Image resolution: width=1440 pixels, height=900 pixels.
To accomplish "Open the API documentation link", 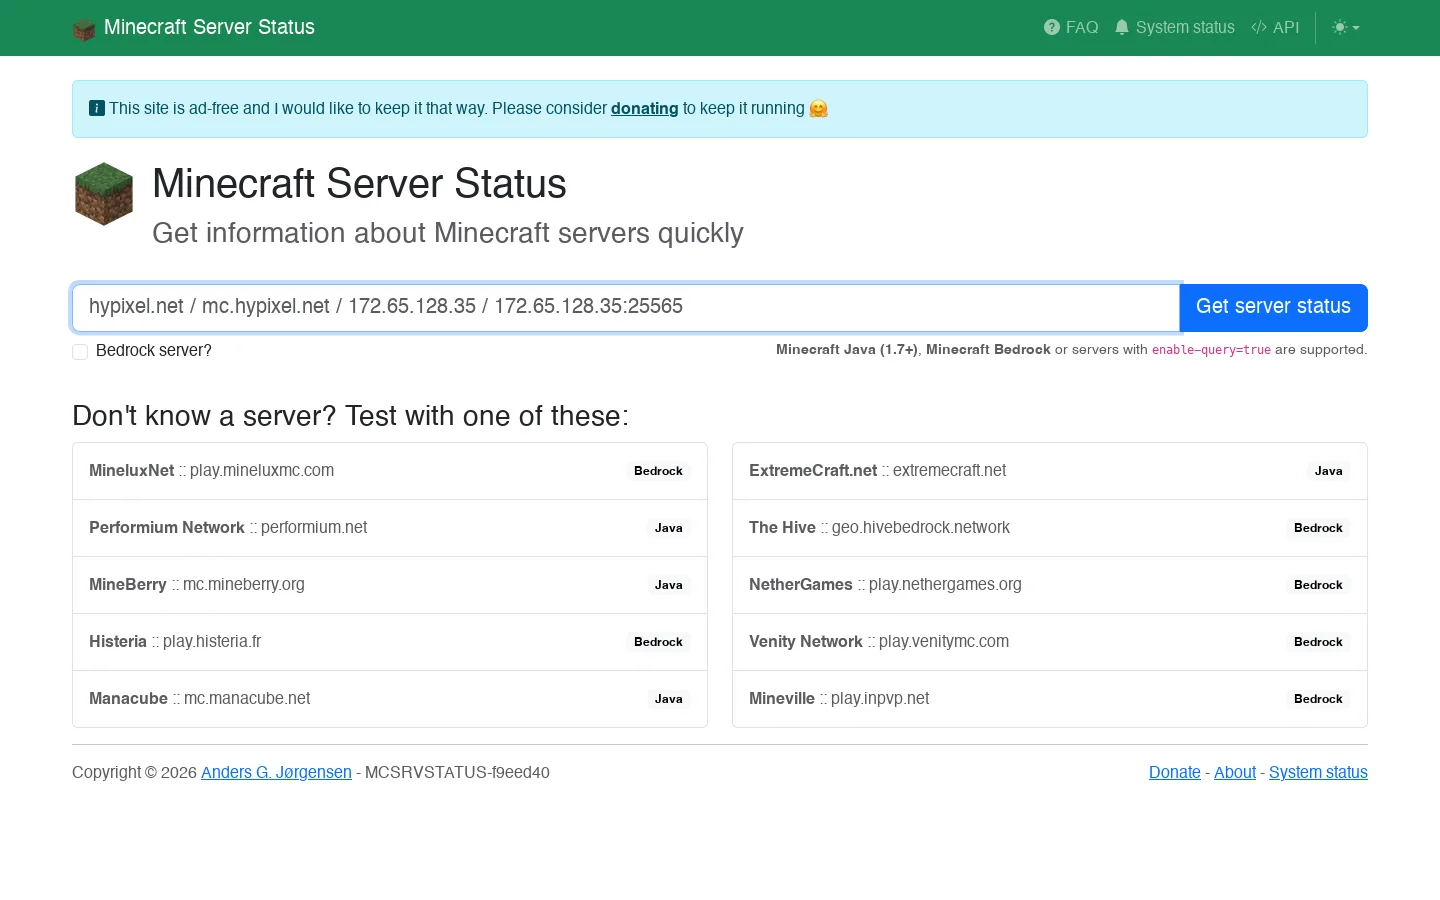I will point(1275,27).
